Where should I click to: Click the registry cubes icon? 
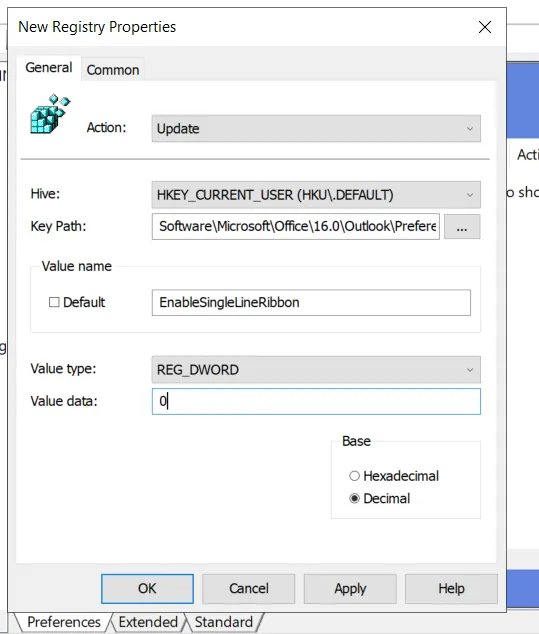(50, 114)
